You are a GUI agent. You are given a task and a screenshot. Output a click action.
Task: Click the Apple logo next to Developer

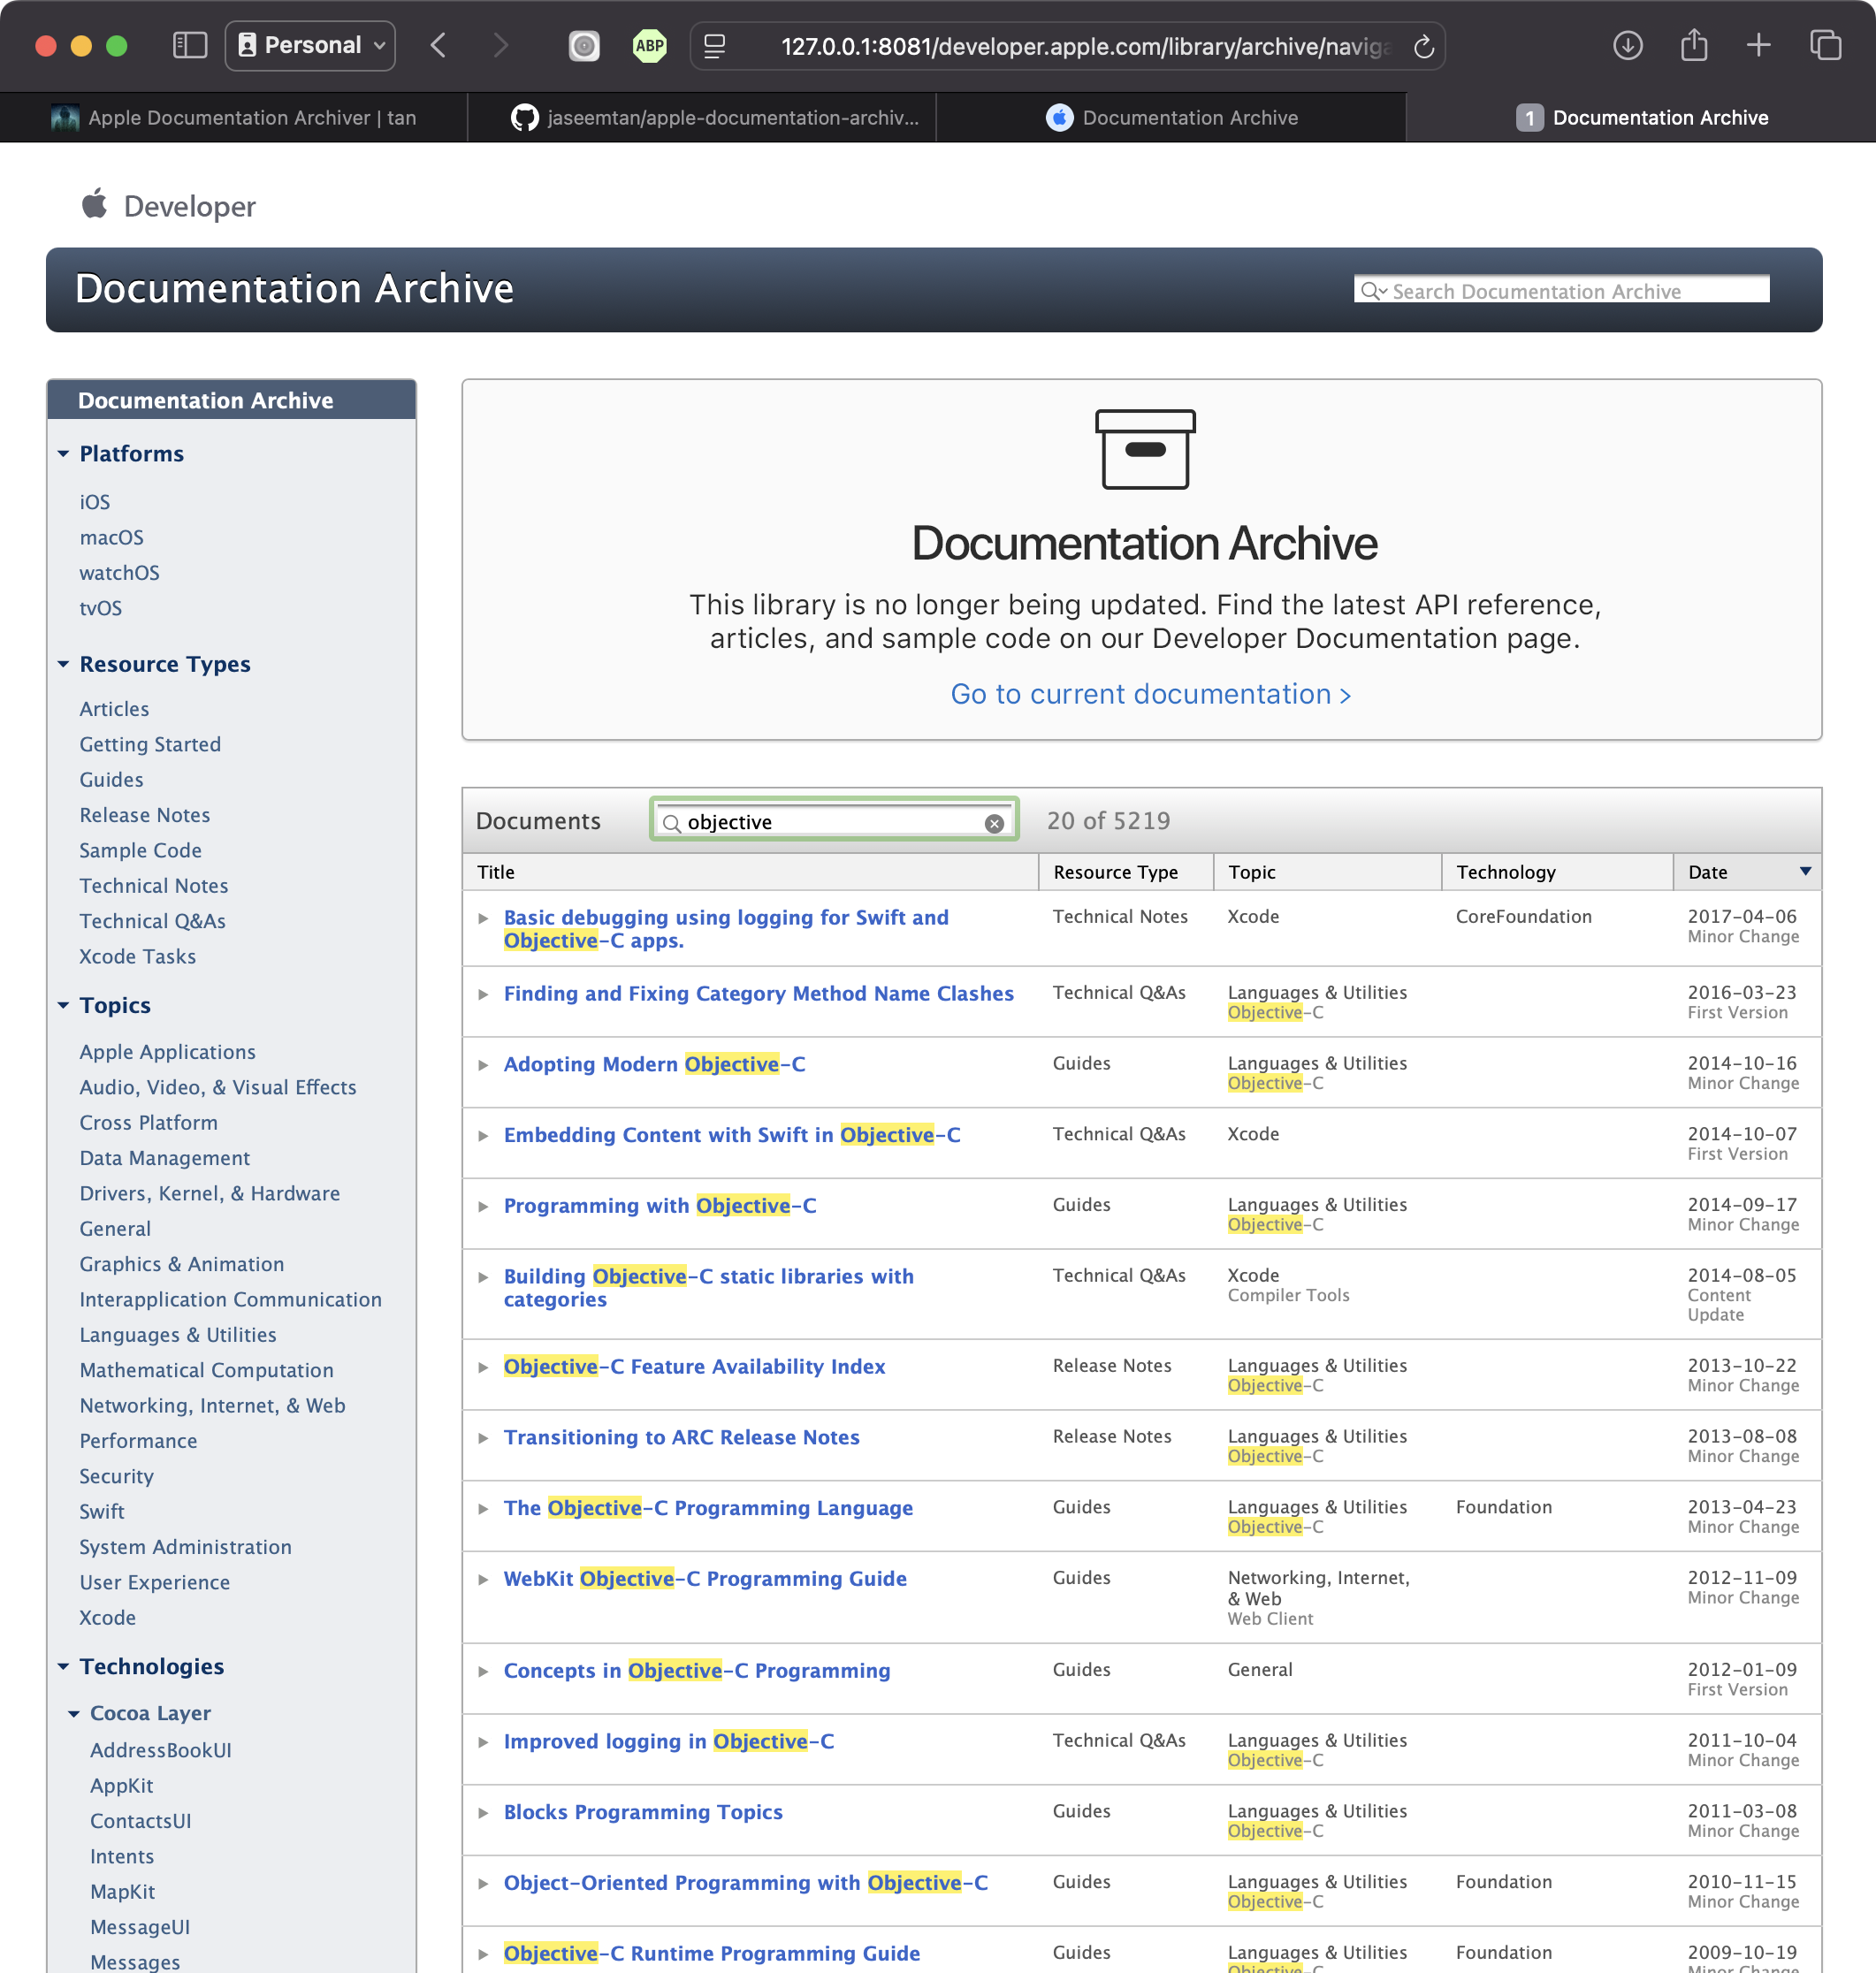(x=95, y=204)
